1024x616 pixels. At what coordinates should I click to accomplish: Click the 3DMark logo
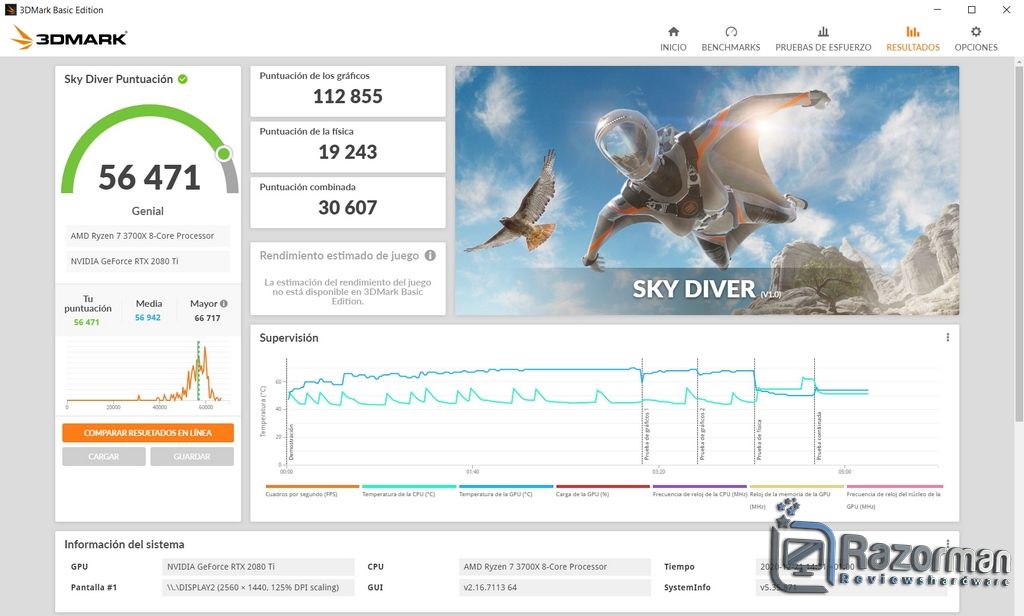tap(69, 38)
